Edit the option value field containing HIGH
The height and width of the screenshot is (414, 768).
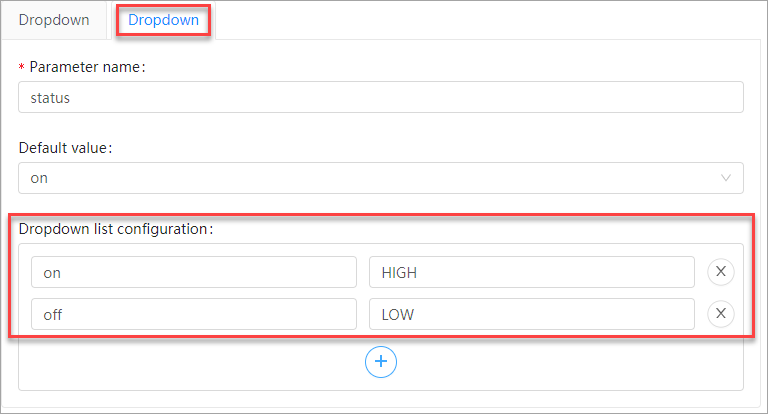tap(531, 272)
